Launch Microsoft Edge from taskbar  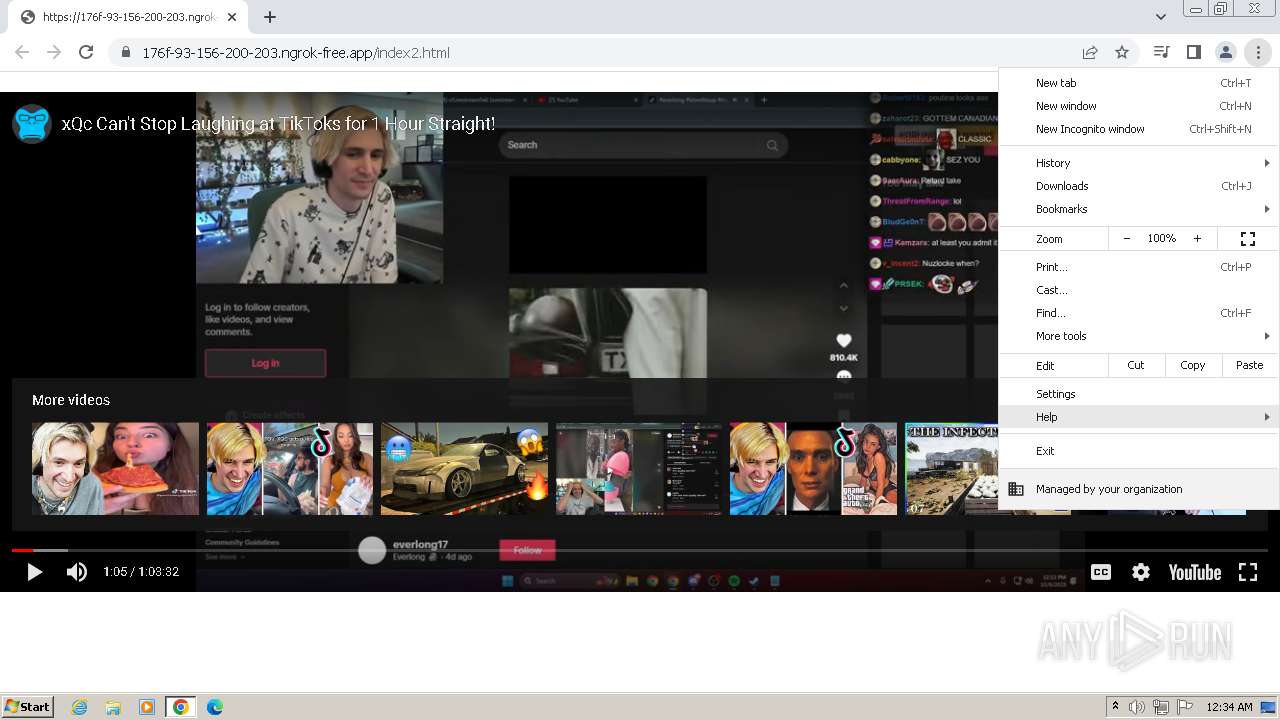tap(214, 707)
